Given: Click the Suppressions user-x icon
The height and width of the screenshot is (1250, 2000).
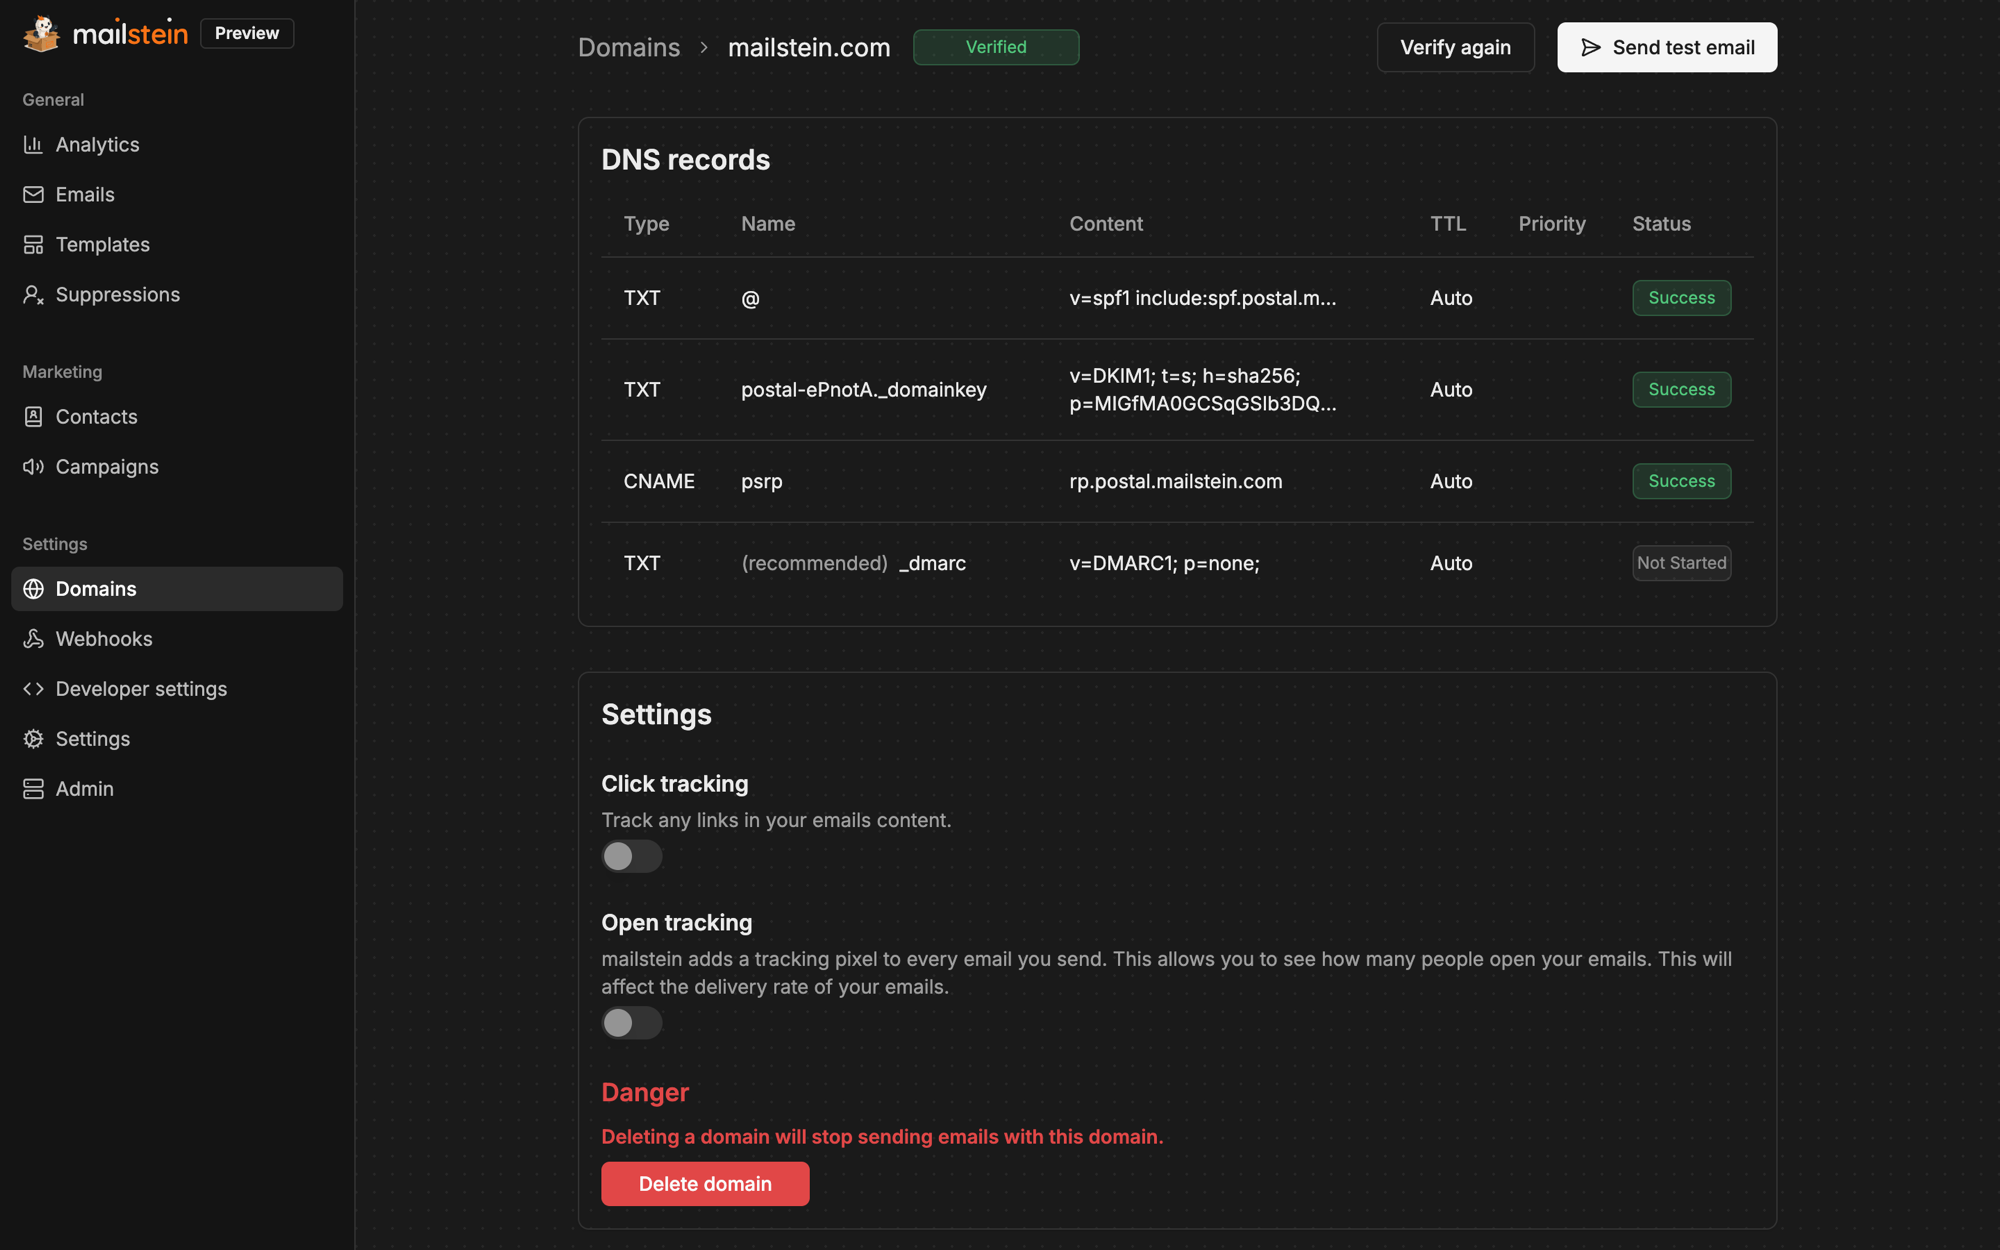Looking at the screenshot, I should point(33,295).
